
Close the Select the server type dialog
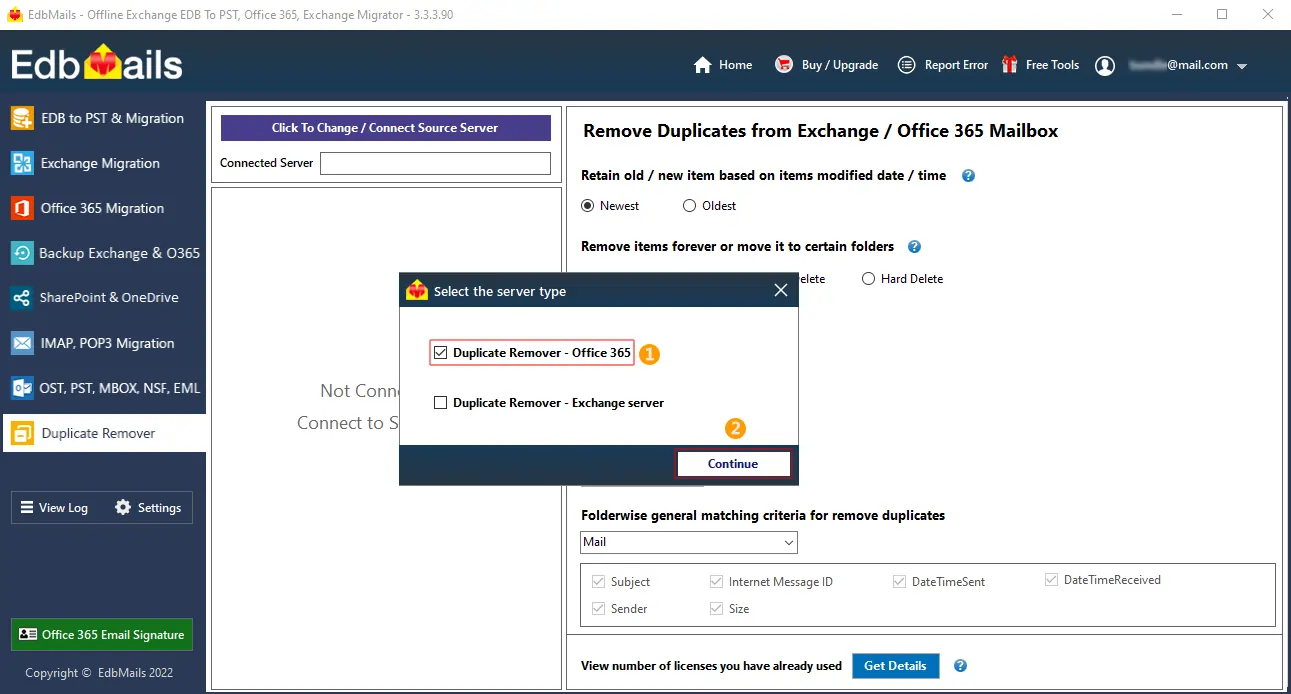(781, 291)
